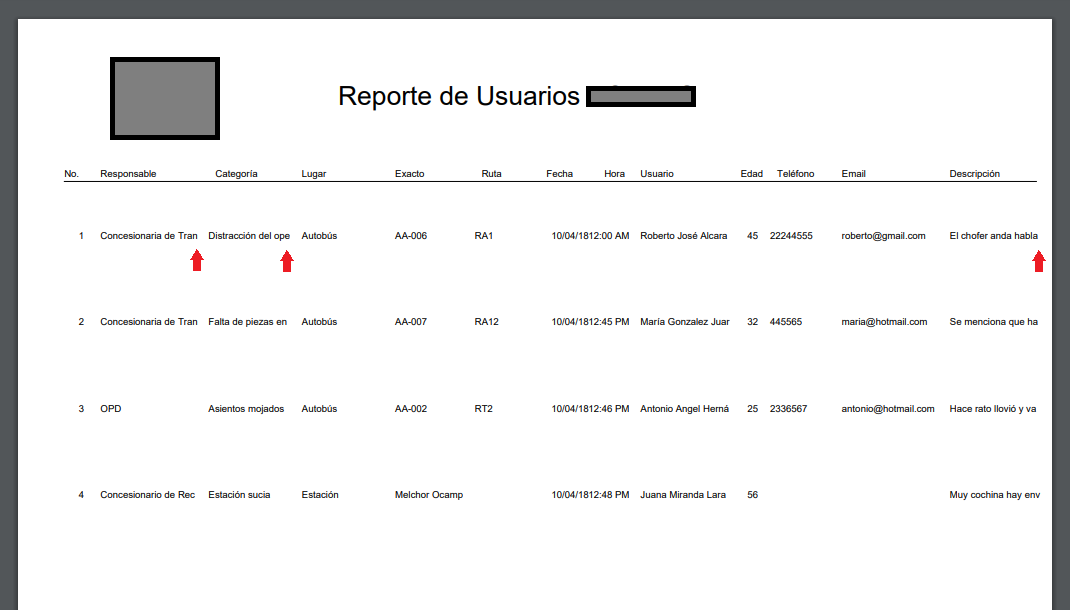The image size is (1070, 610).
Task: Select the redacted bar beside the report title
Action: [x=640, y=97]
